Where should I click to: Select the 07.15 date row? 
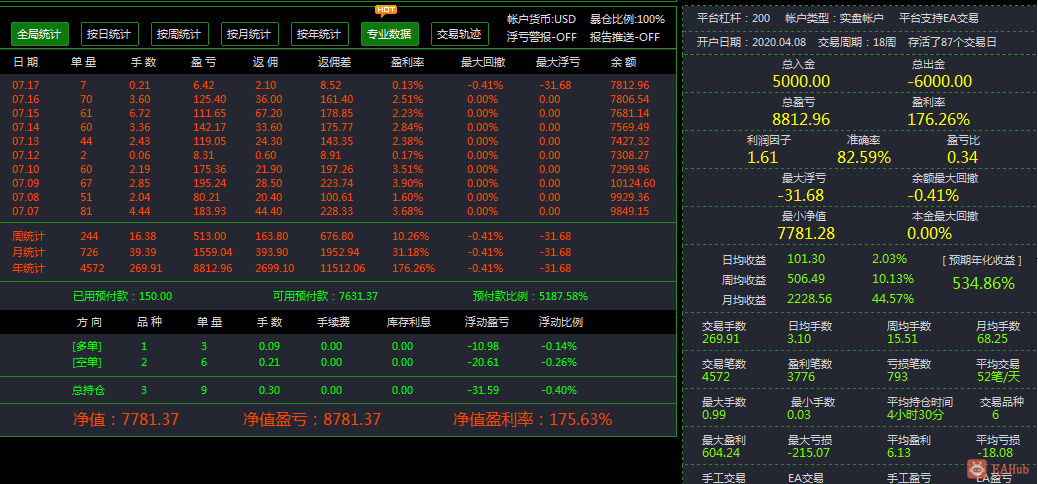click(x=338, y=113)
